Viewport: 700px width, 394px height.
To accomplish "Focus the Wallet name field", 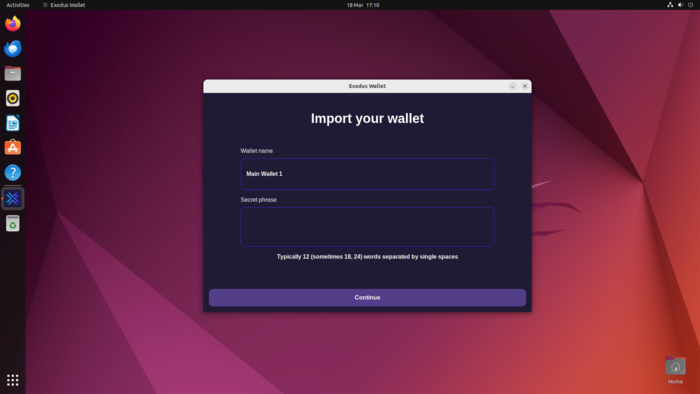I will pos(367,174).
